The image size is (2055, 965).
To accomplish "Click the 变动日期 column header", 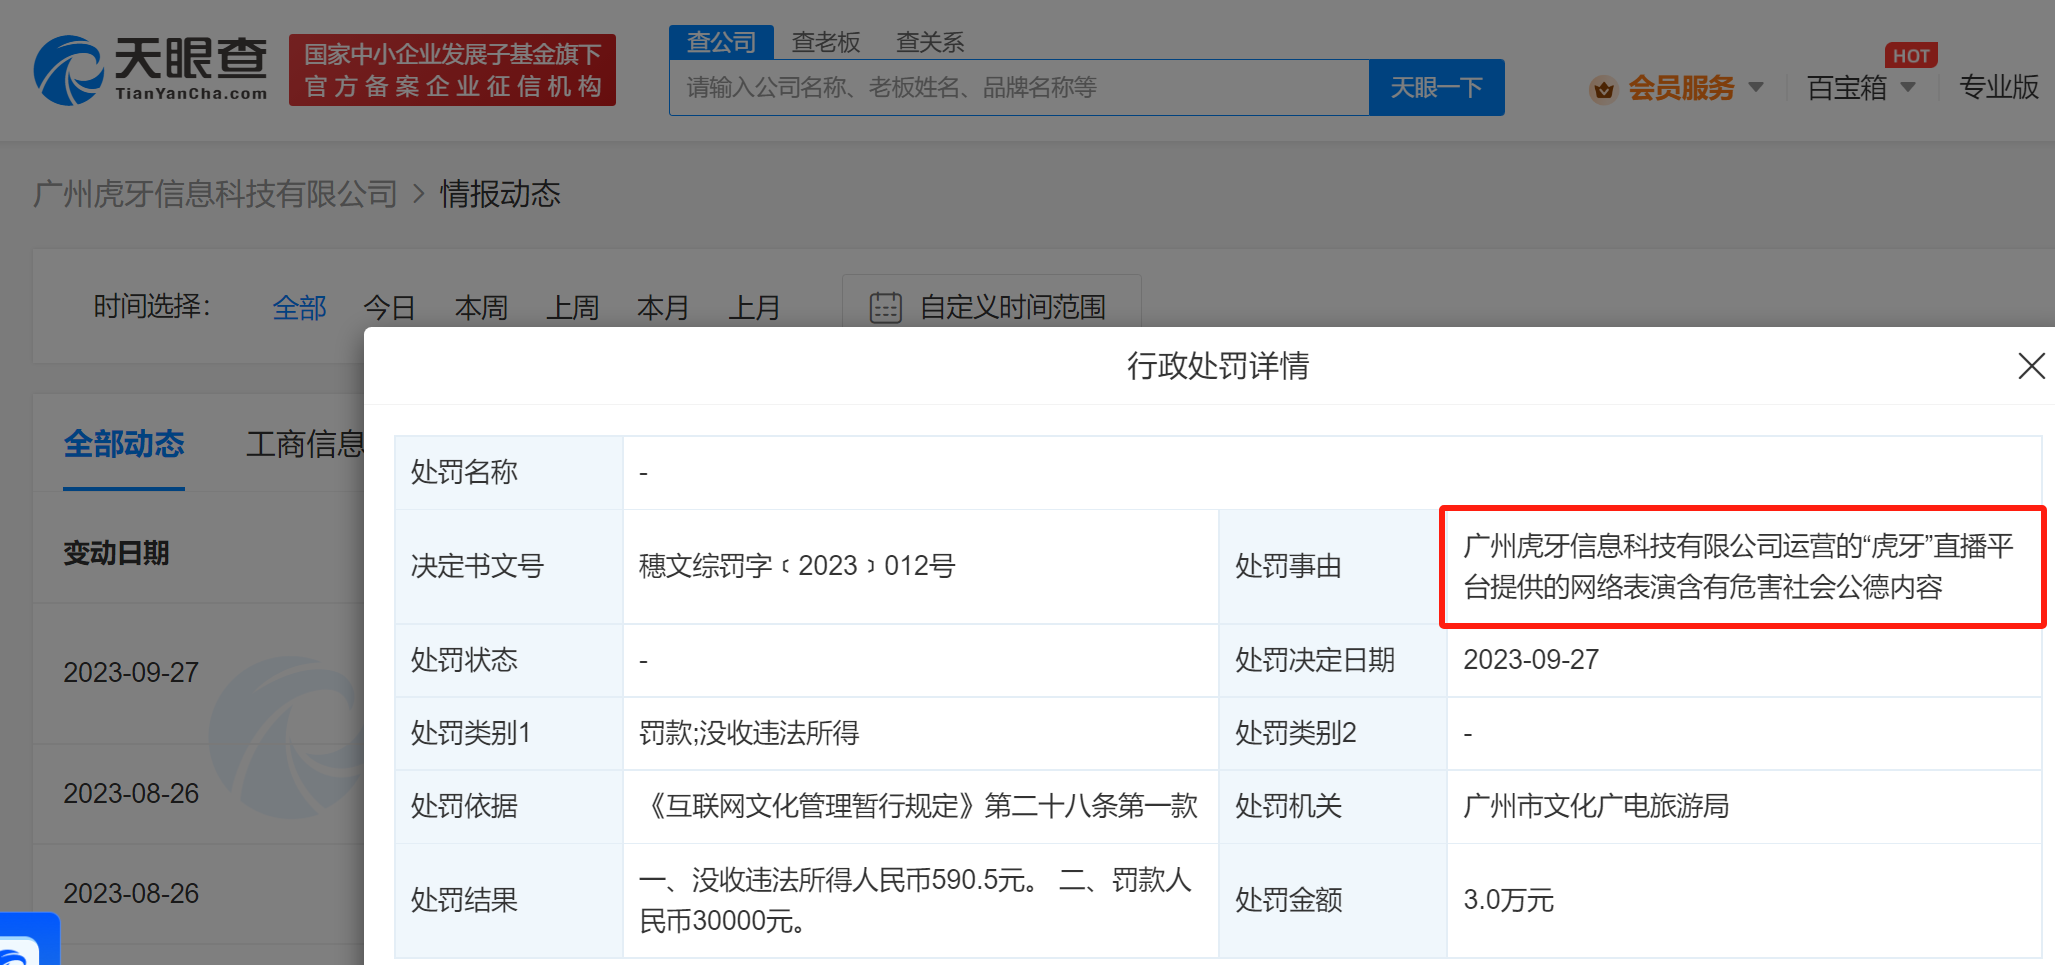I will (x=116, y=553).
